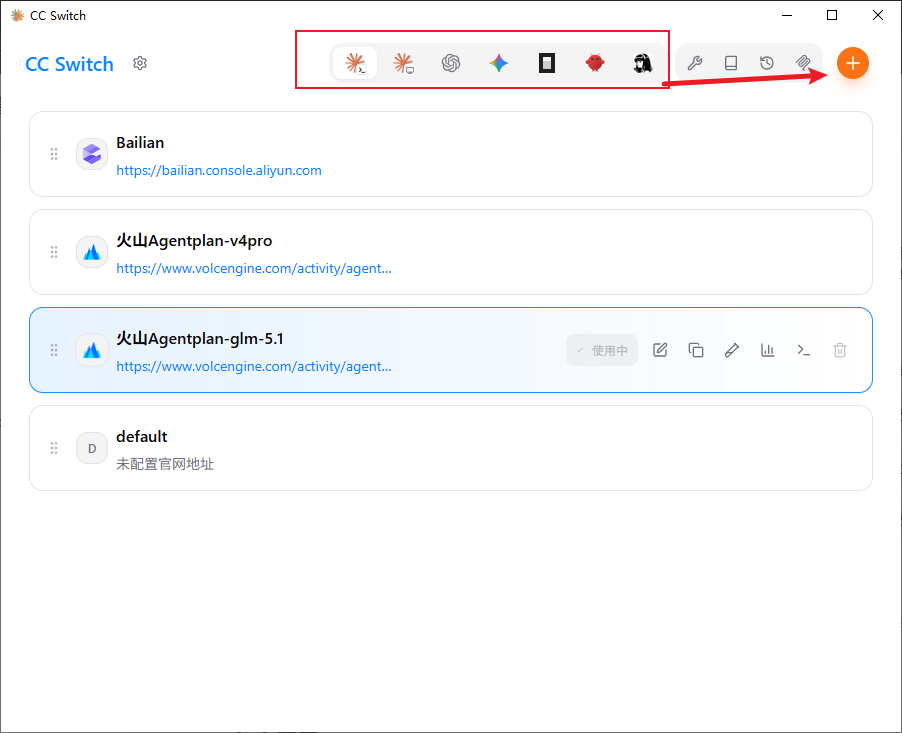
Task: Click the paperclip icon in toolbar
Action: (x=803, y=63)
